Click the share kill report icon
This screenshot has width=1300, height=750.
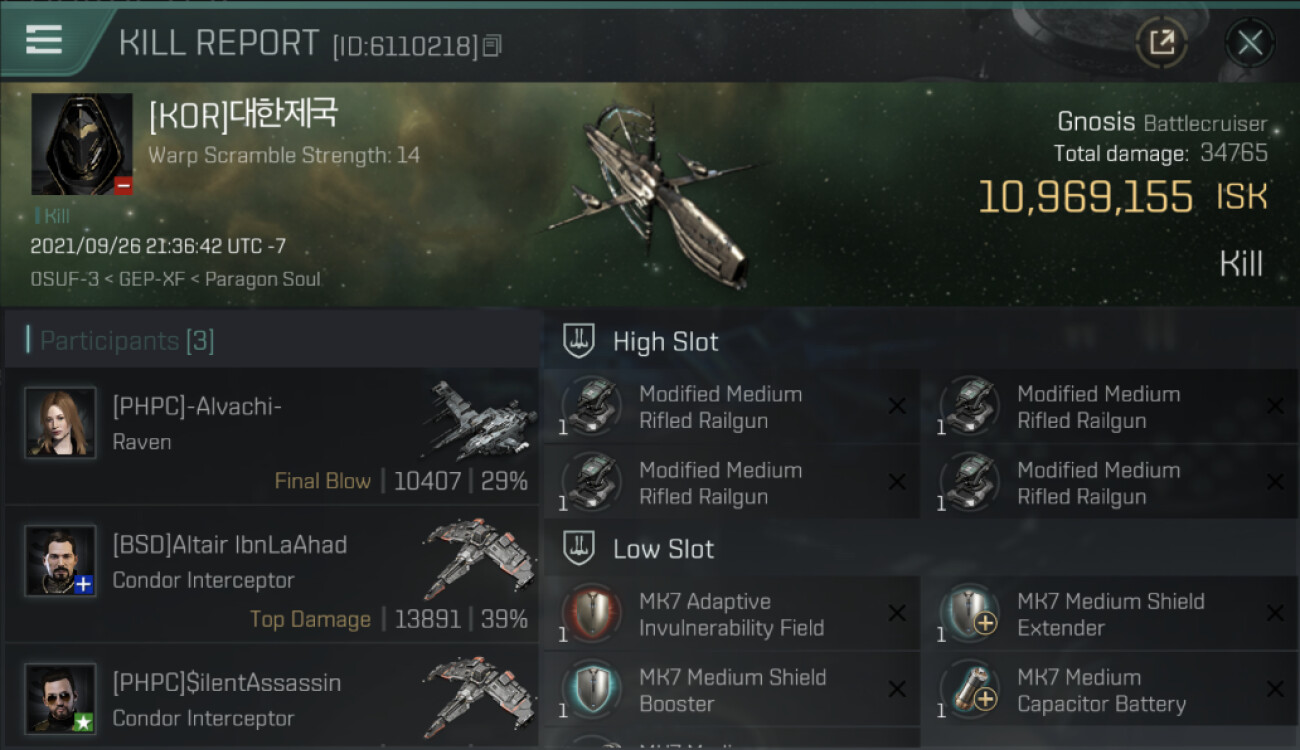(x=1162, y=42)
